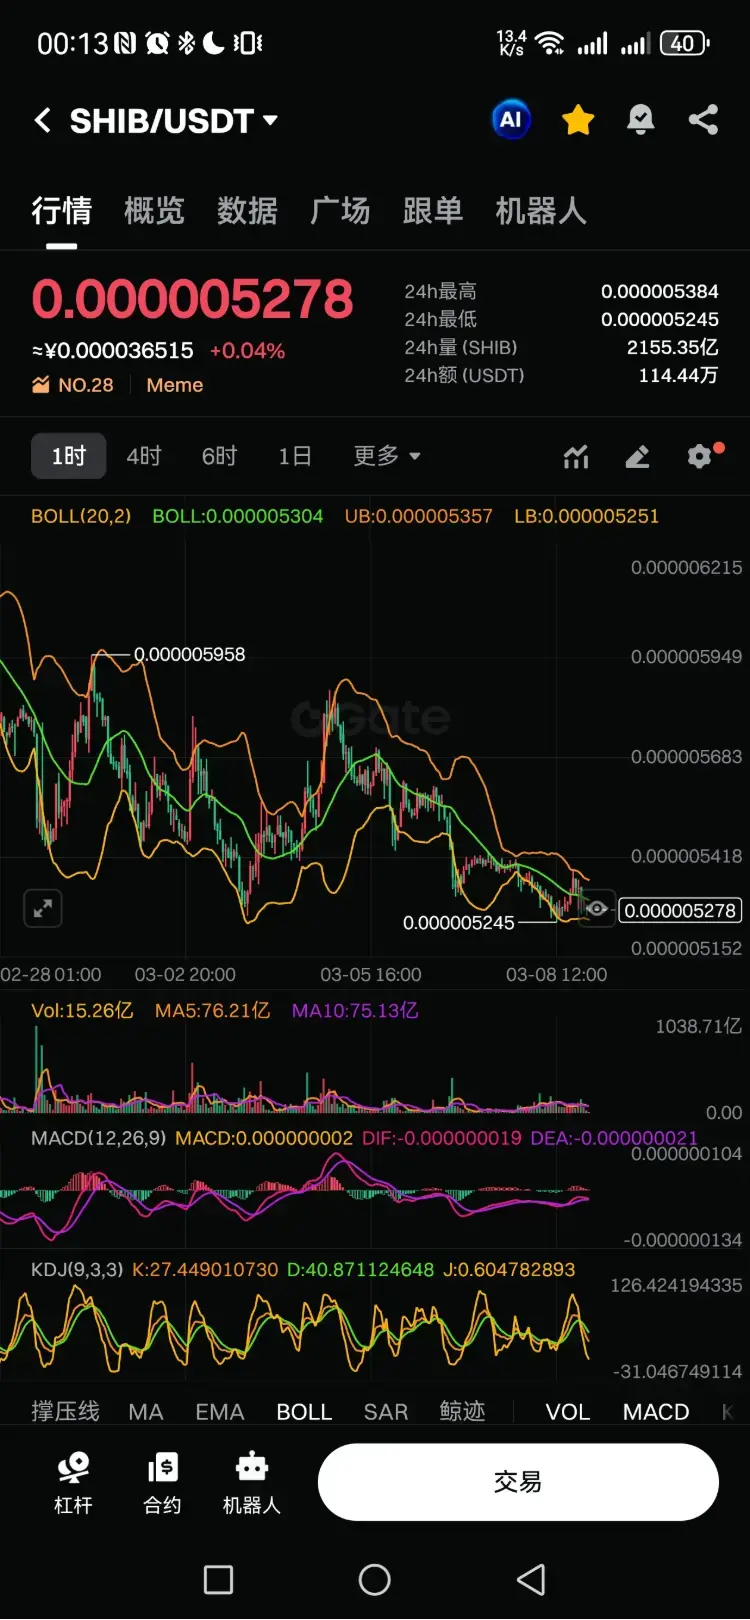Tap the 24h最高 value 0.000005384
Image resolution: width=750 pixels, height=1620 pixels.
660,291
